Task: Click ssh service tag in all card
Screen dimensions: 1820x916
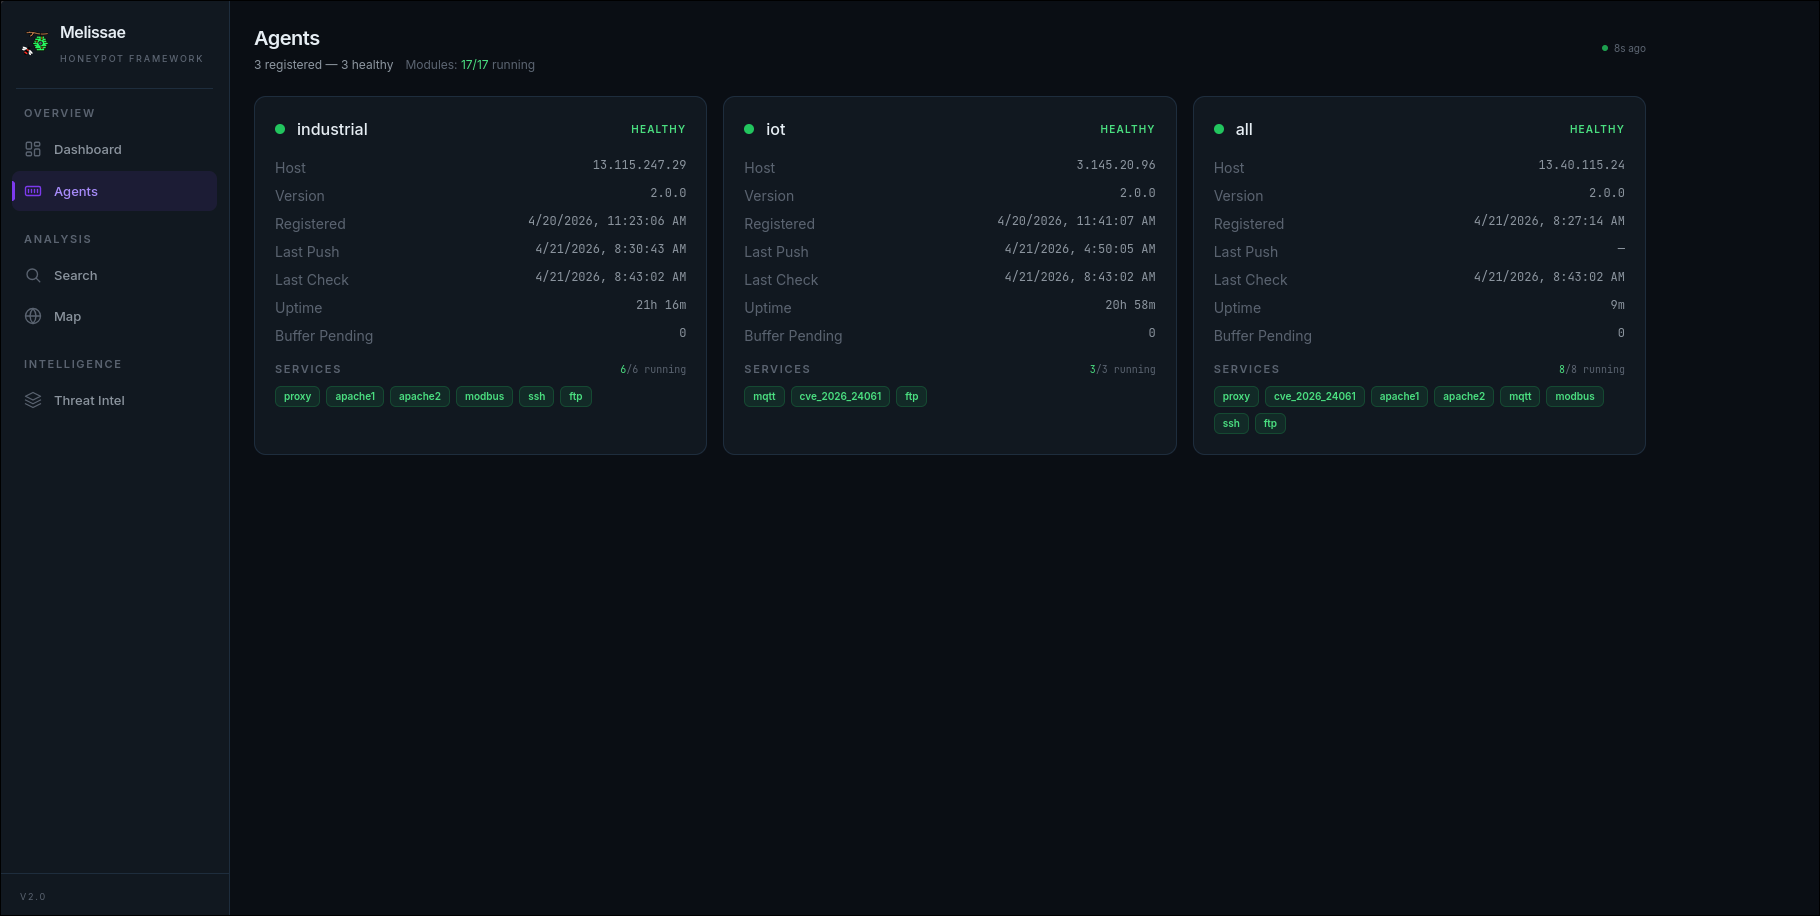Action: [1231, 423]
